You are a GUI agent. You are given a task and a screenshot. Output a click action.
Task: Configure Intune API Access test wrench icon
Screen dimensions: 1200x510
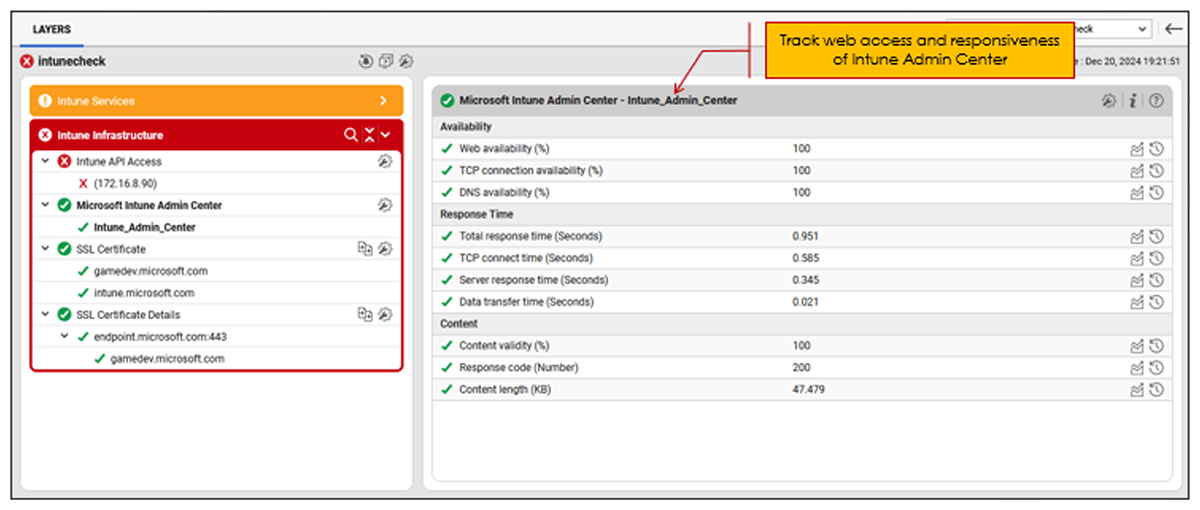[x=385, y=161]
